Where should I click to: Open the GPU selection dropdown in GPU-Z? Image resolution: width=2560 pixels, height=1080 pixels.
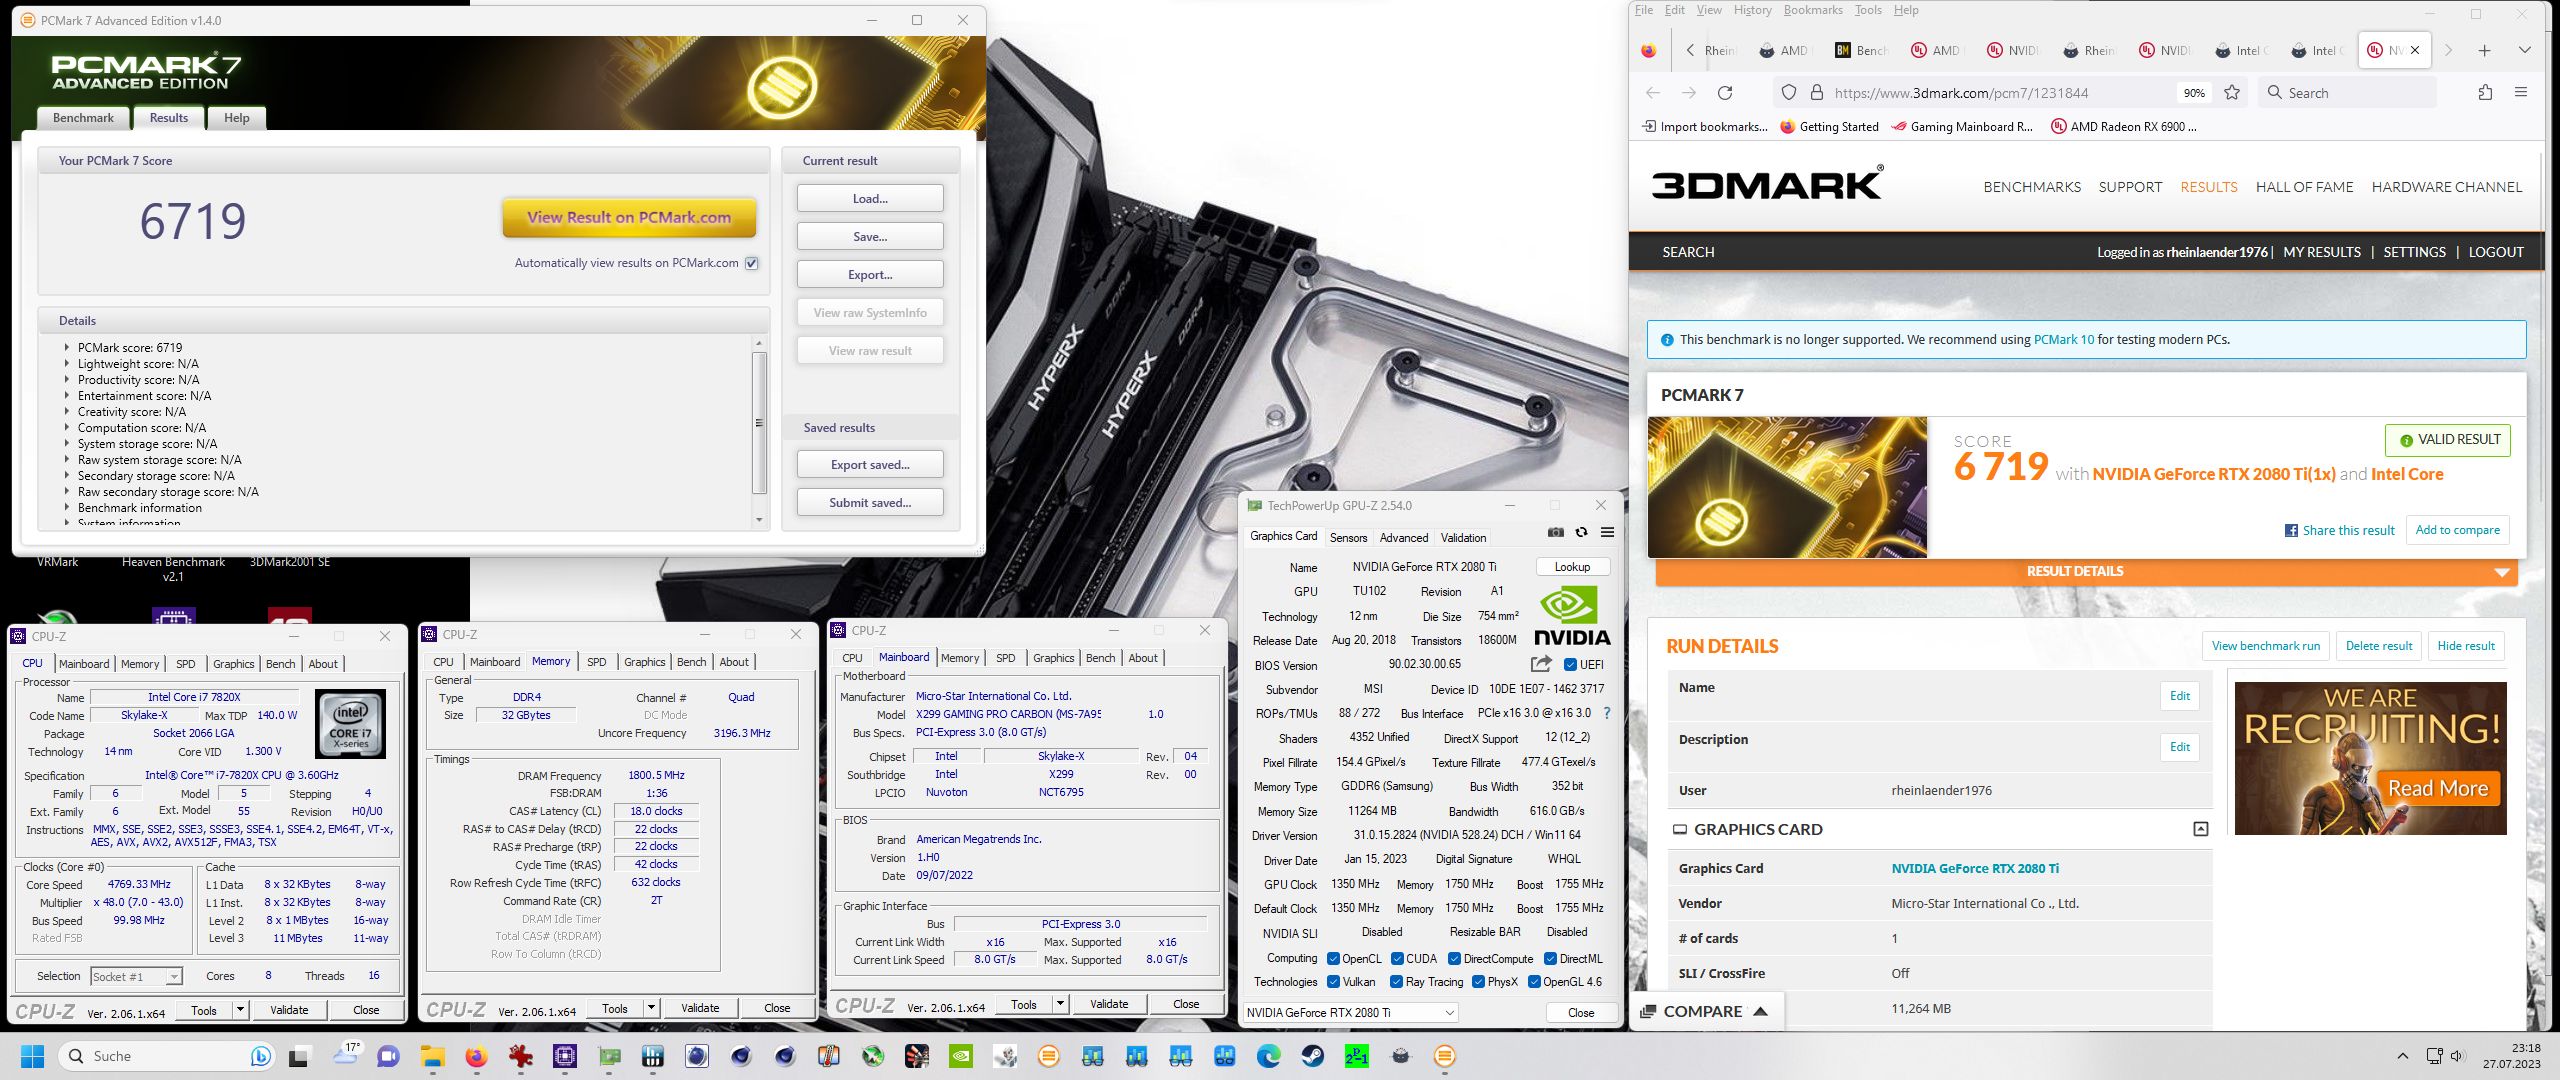[x=1350, y=1012]
